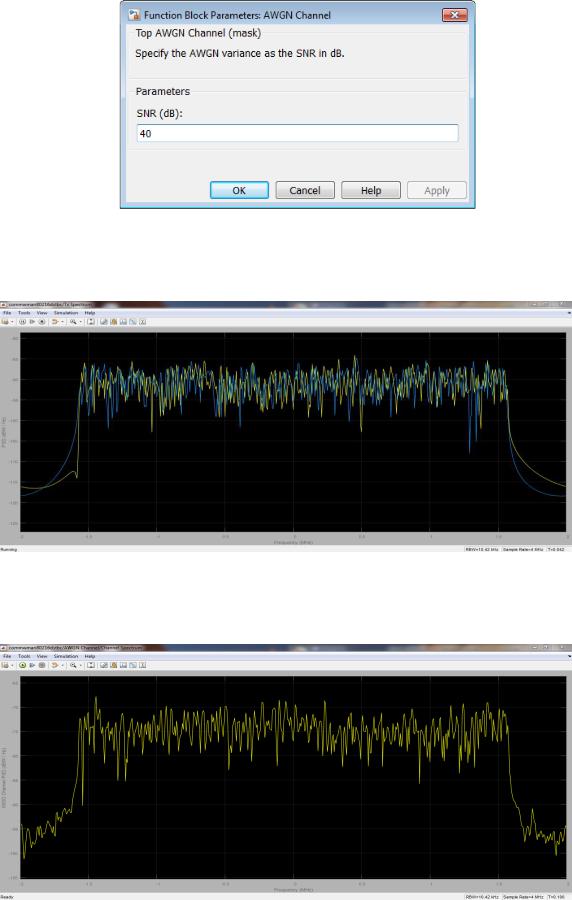Stop the simulation in Tx Spectrum toolbar
The width and height of the screenshot is (572, 900).
42,322
